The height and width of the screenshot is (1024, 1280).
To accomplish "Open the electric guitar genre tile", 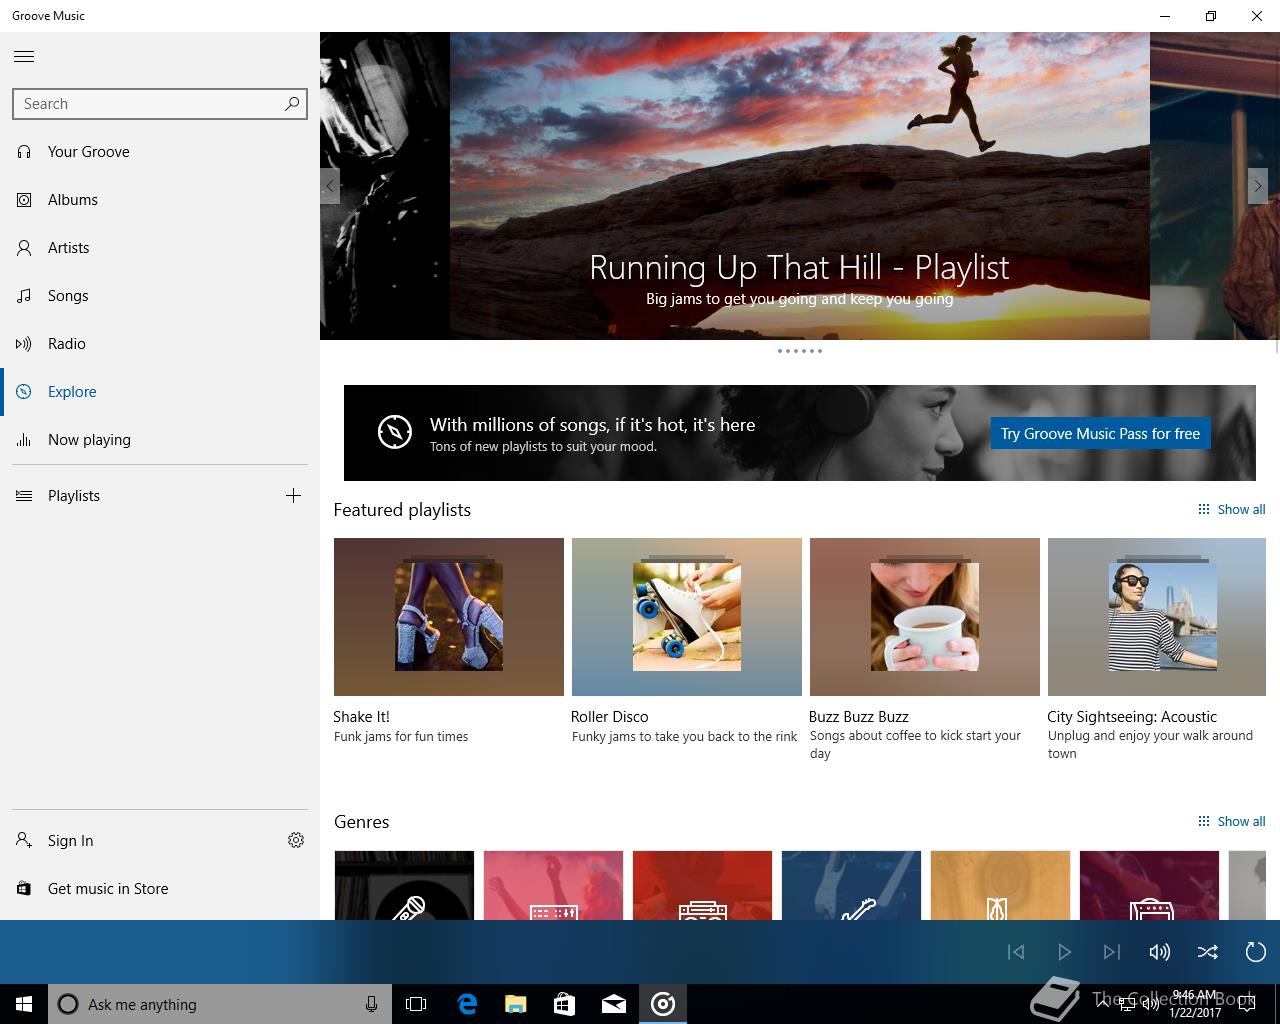I will point(851,885).
